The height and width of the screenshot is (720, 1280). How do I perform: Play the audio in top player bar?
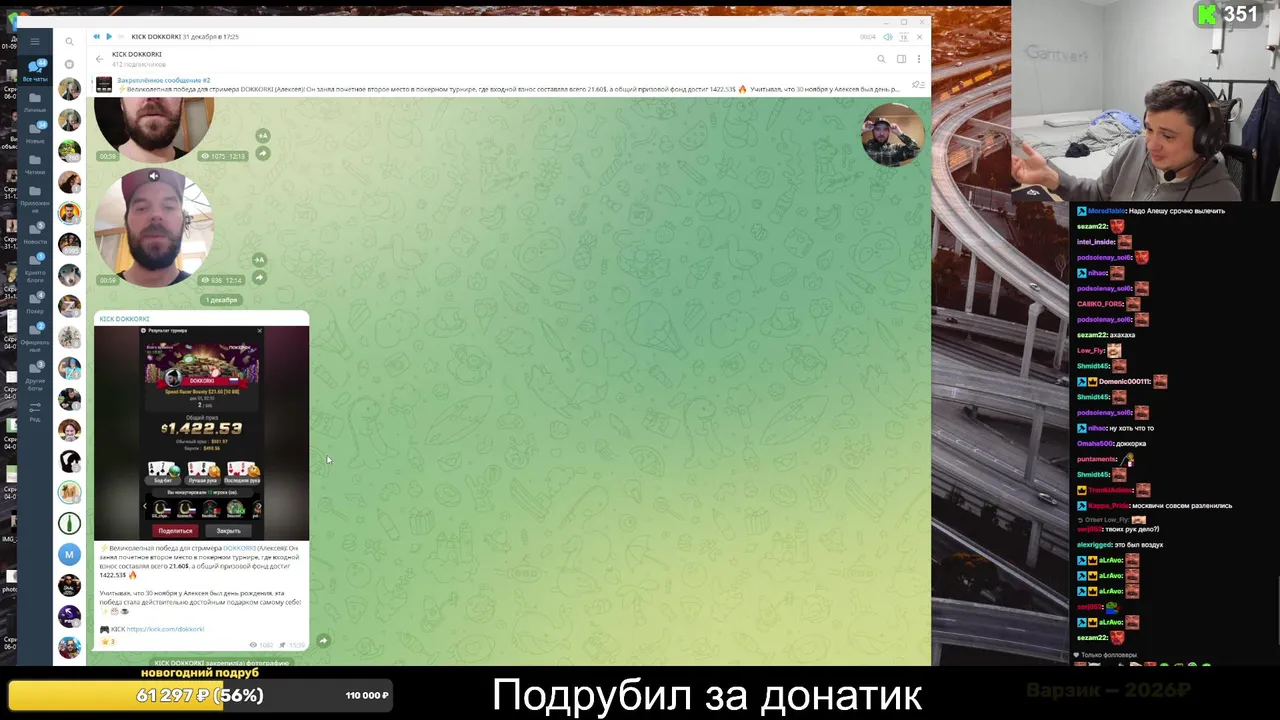pyautogui.click(x=109, y=36)
